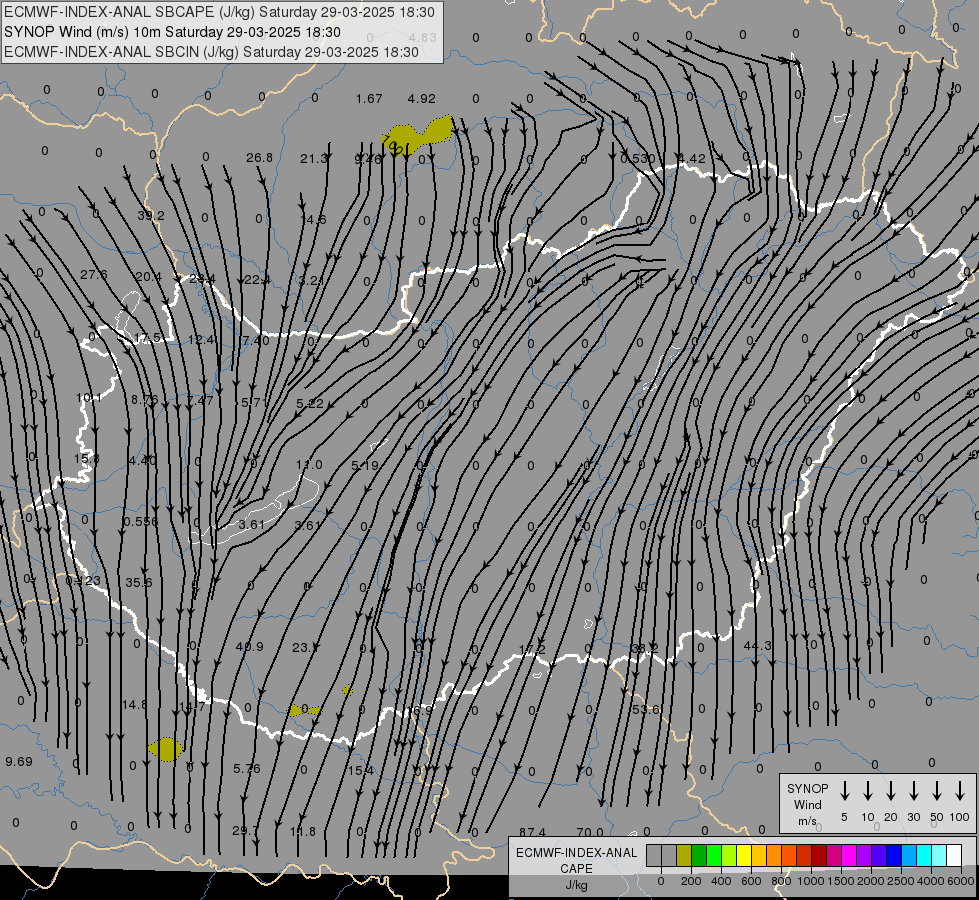979x900 pixels.
Task: Click the map value 11.0
Action: pyautogui.click(x=309, y=465)
